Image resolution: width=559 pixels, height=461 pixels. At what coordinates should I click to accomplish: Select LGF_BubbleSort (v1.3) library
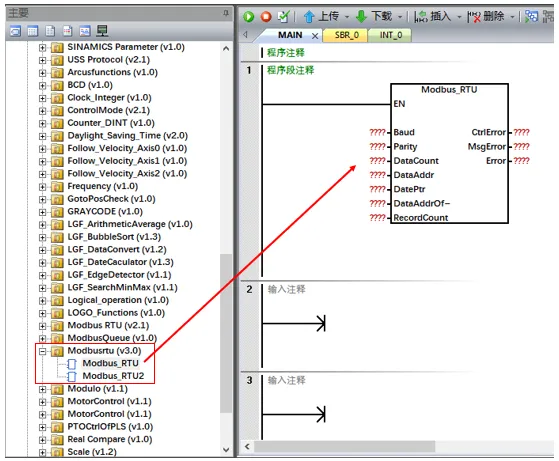coord(114,237)
